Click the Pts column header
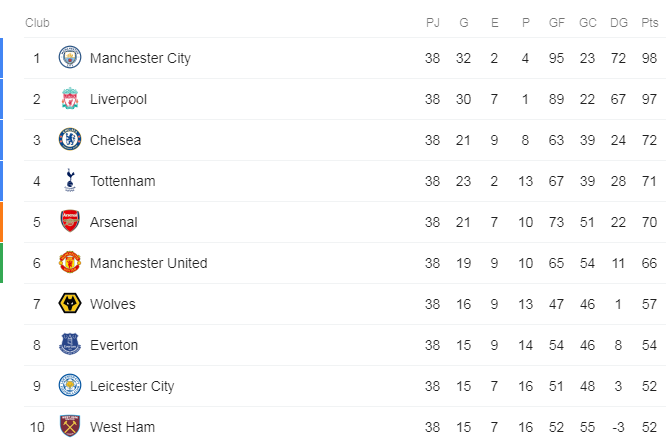666x447 pixels. [x=649, y=23]
